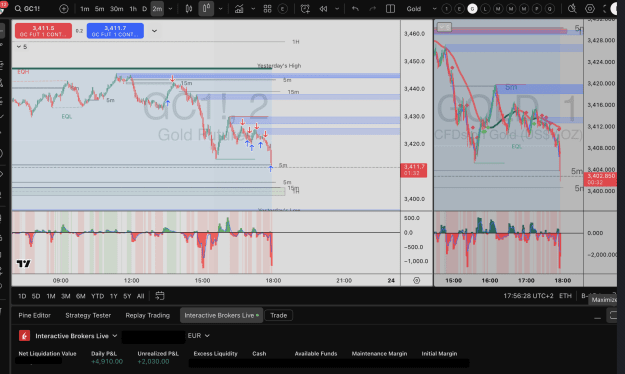The height and width of the screenshot is (374, 625).
Task: Expand the replay options dropdown arrow
Action: (x=337, y=9)
